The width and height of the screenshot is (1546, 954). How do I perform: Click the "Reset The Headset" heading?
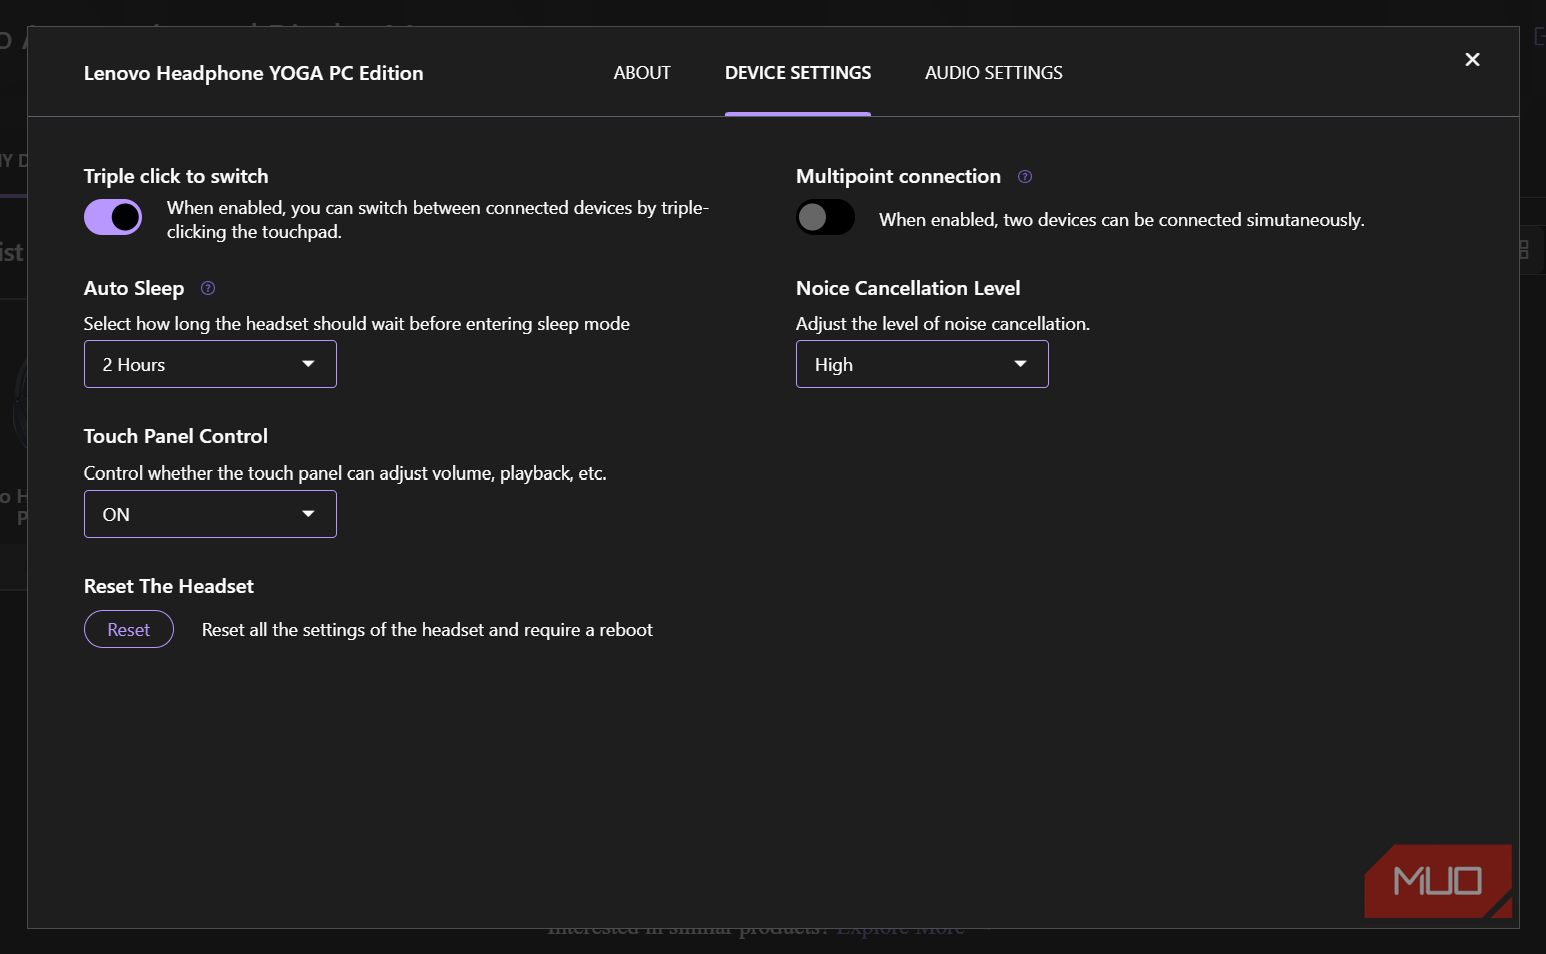(x=169, y=586)
